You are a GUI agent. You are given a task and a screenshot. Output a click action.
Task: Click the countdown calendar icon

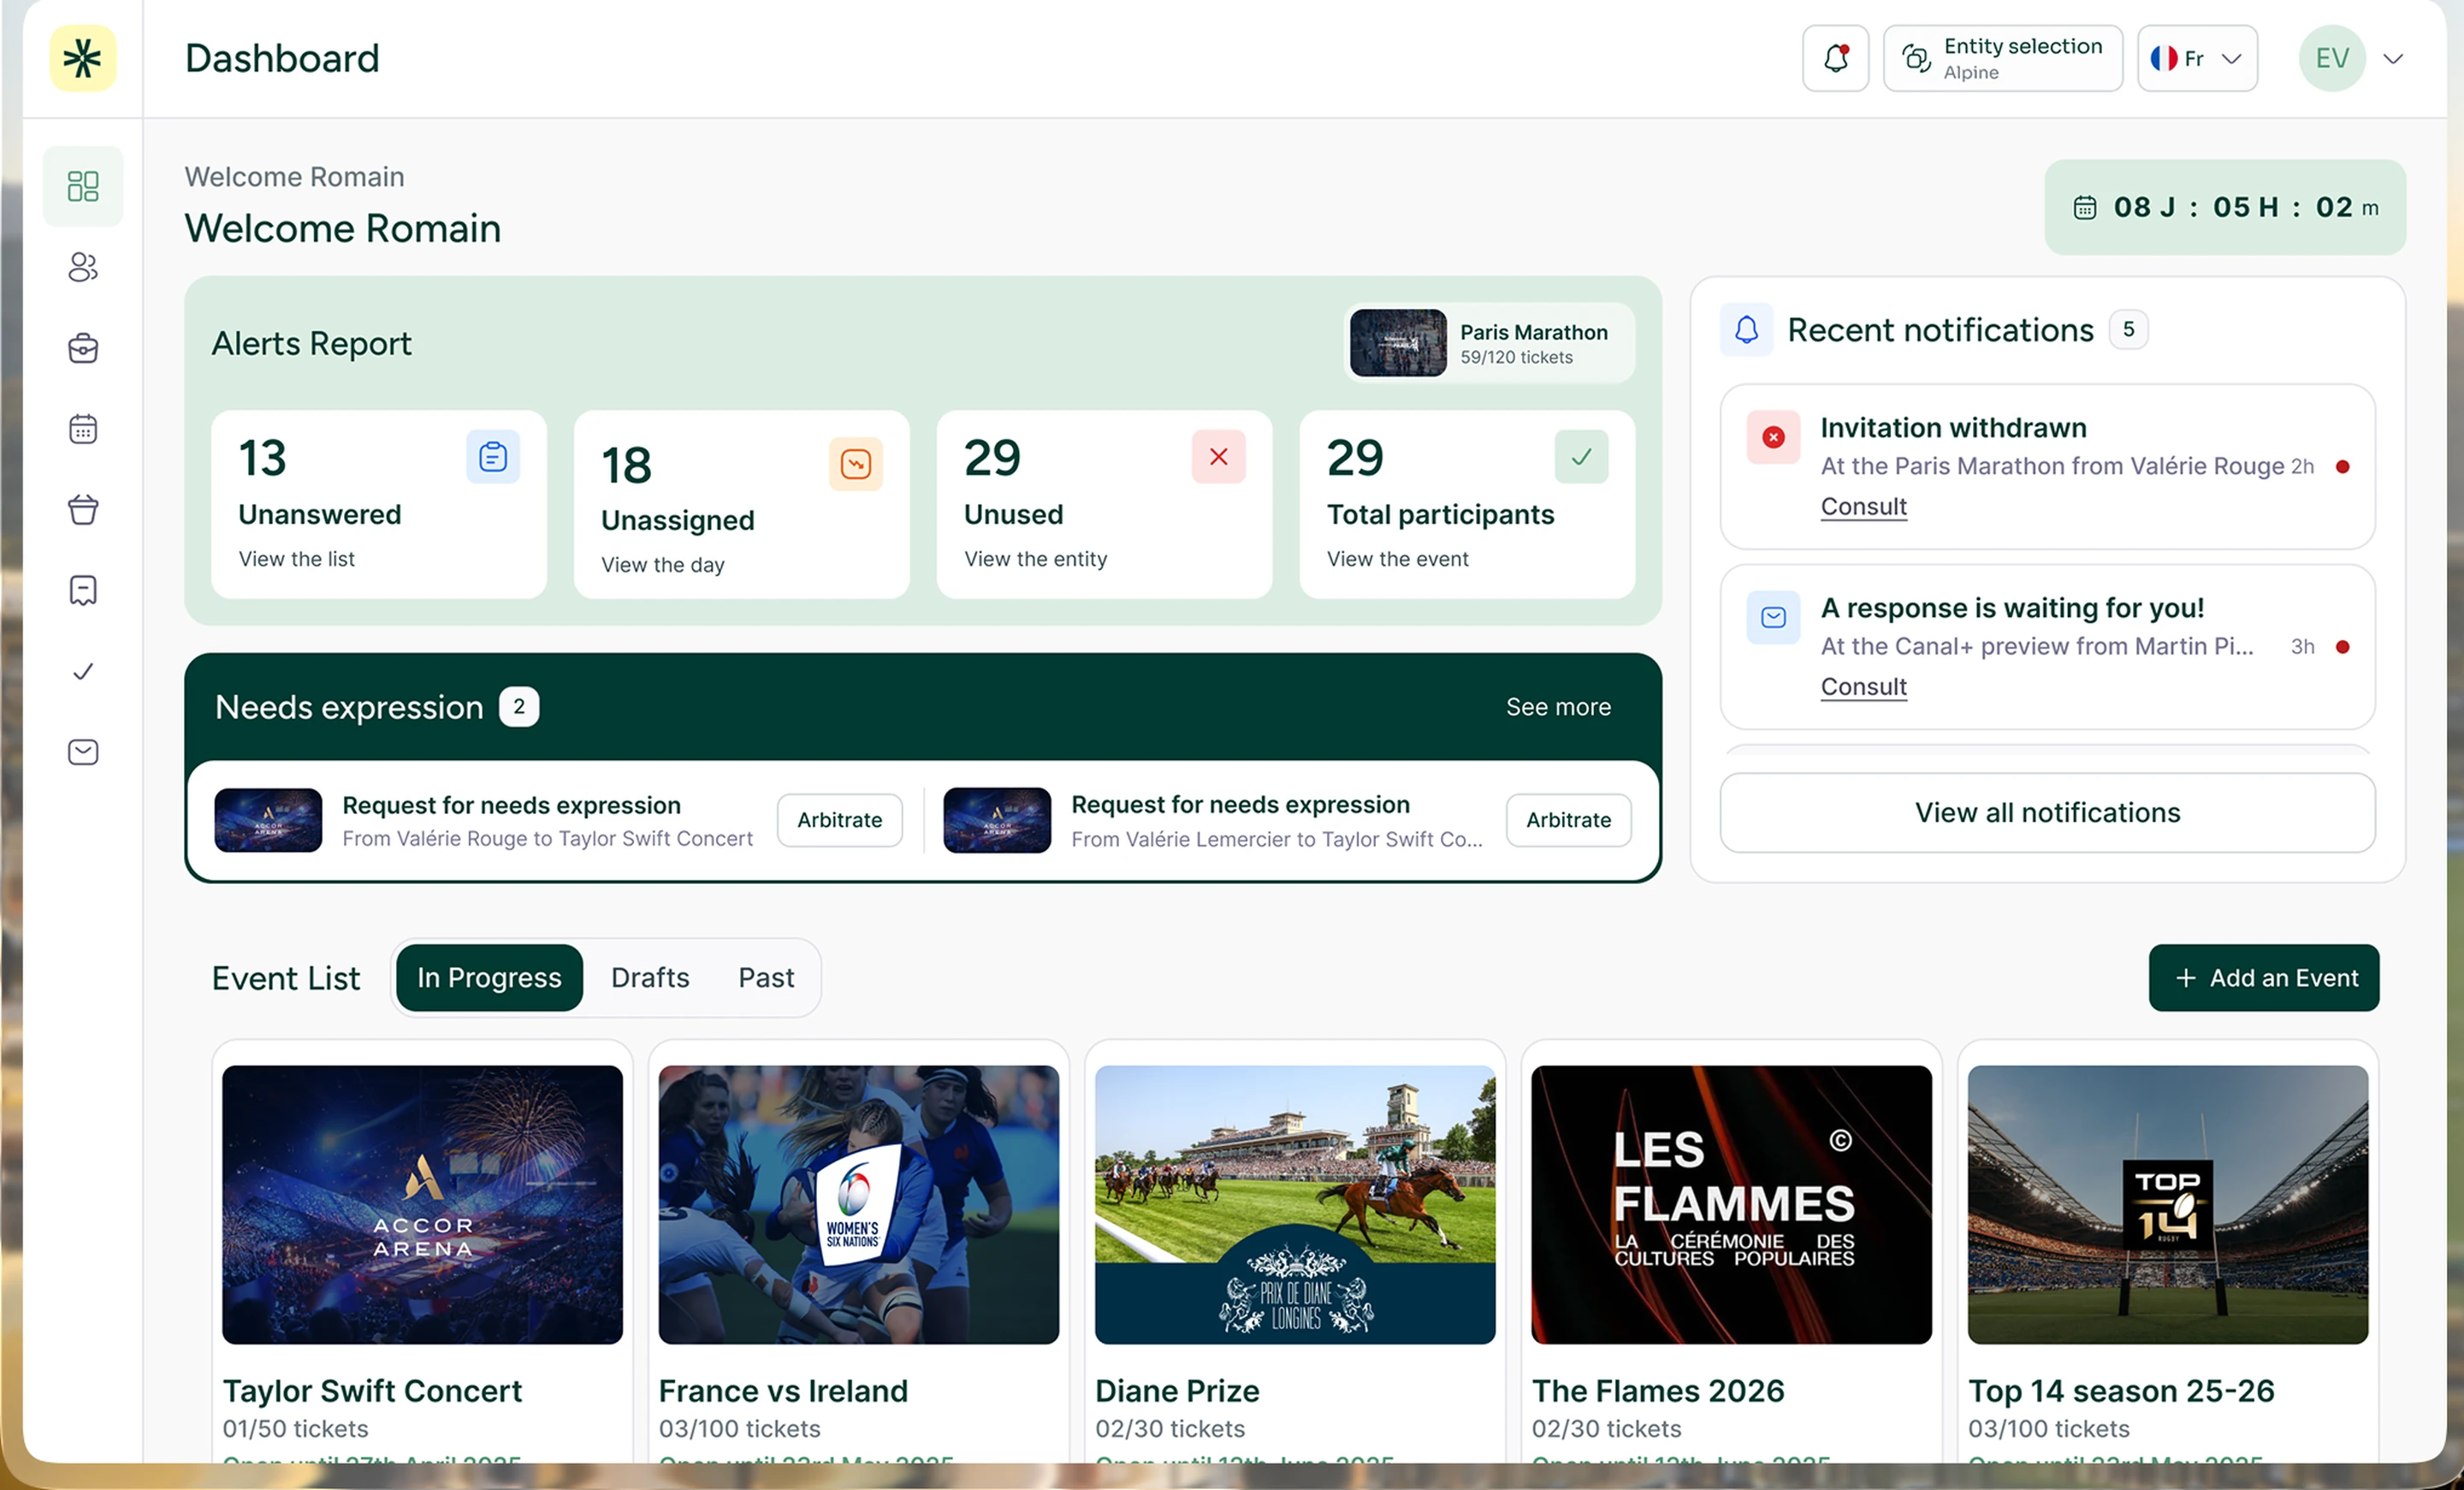[2084, 207]
